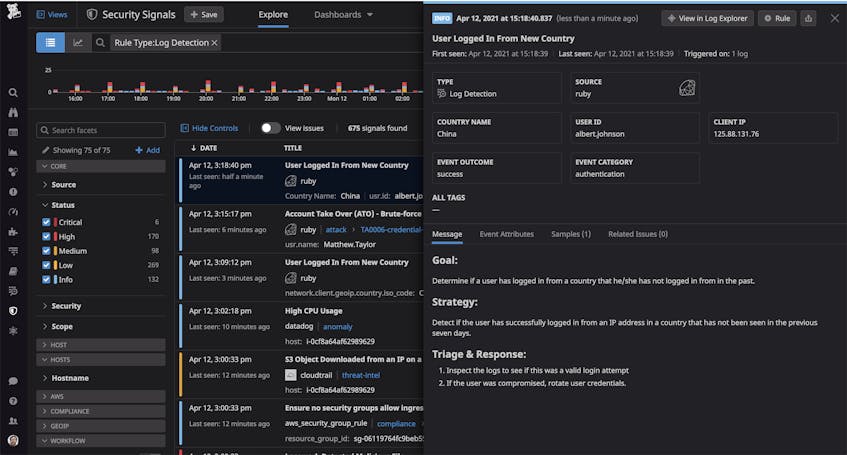Select the Explore tab
This screenshot has width=847, height=455.
point(273,15)
